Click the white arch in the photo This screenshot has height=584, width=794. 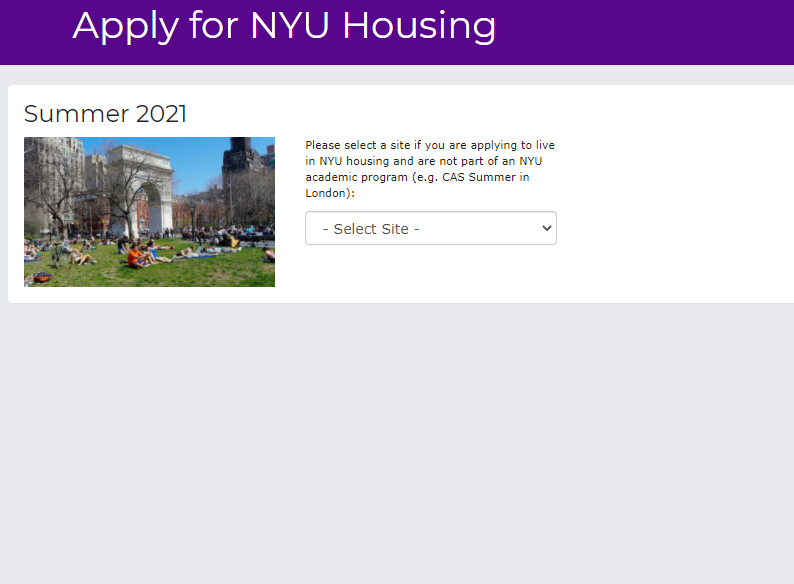click(x=146, y=187)
